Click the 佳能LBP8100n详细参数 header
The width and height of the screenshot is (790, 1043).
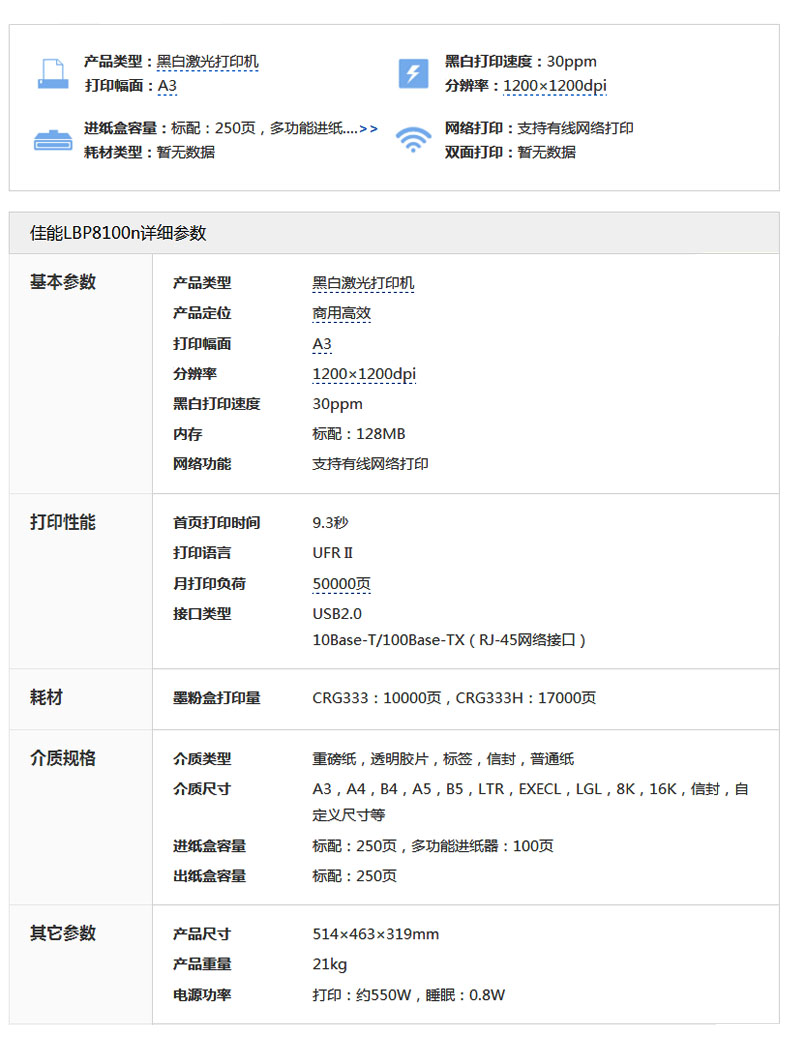coord(118,233)
